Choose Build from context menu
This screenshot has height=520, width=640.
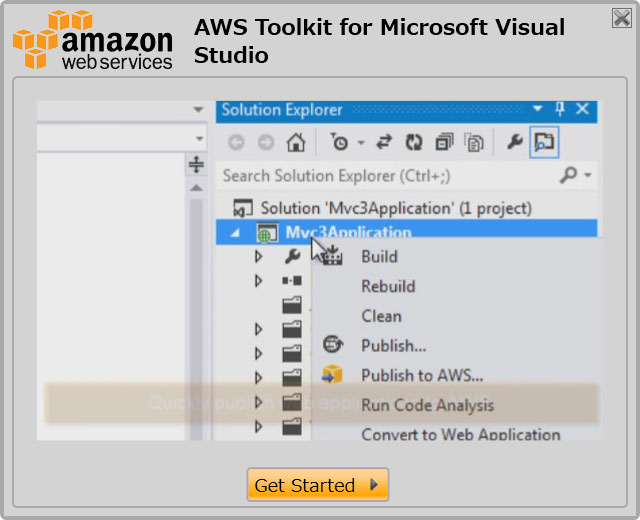(x=379, y=257)
